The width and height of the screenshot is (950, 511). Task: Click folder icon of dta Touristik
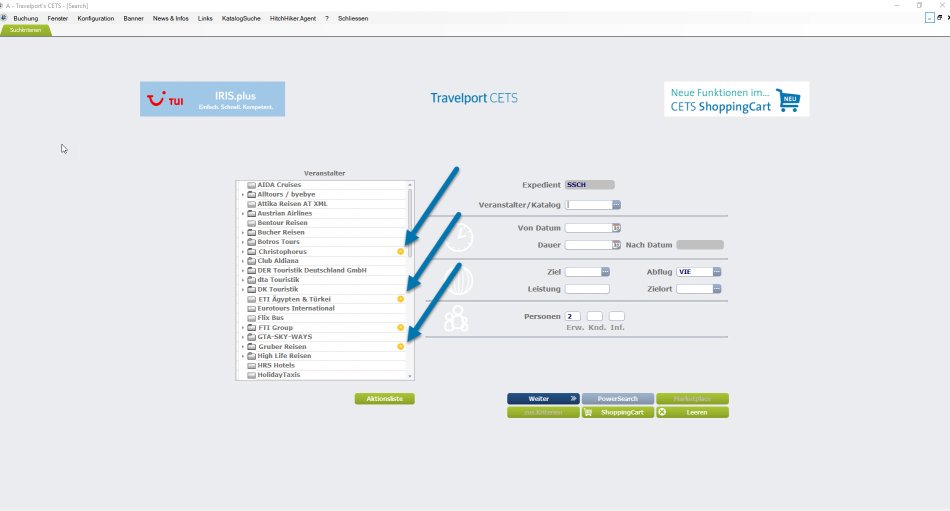click(251, 280)
